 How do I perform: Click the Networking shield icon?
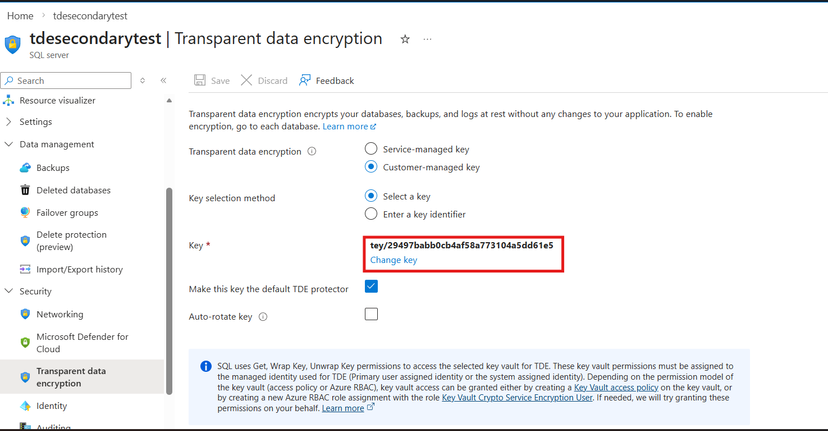tap(25, 314)
